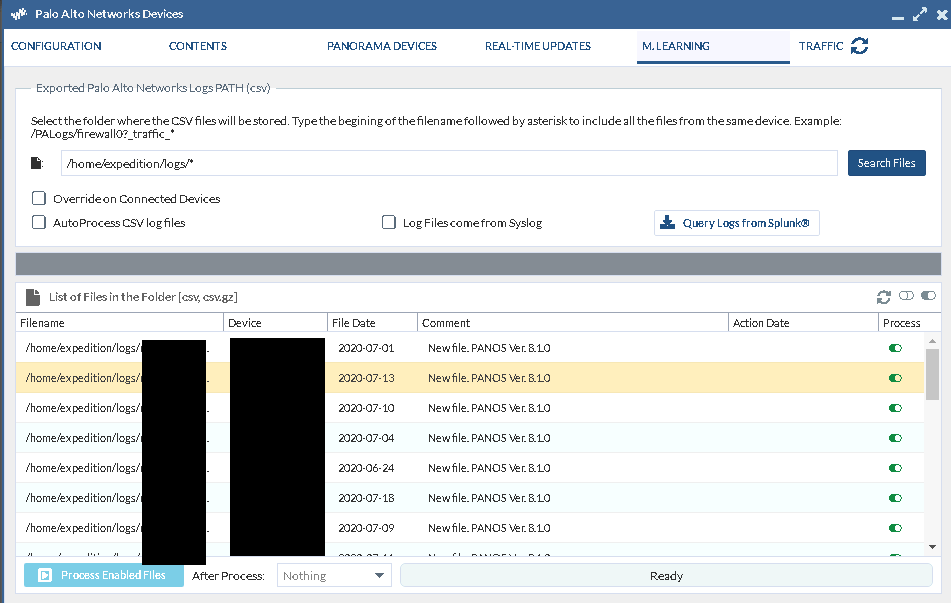Toggle Process switch for the 2020-07-13 file
The image size is (951, 603).
pyautogui.click(x=895, y=378)
